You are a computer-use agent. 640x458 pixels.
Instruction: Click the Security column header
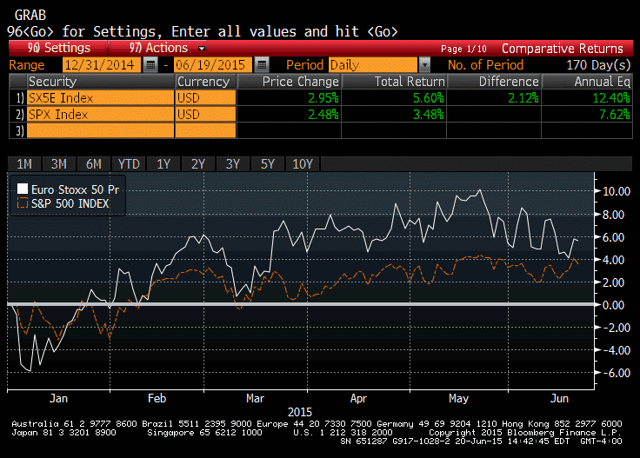point(100,81)
